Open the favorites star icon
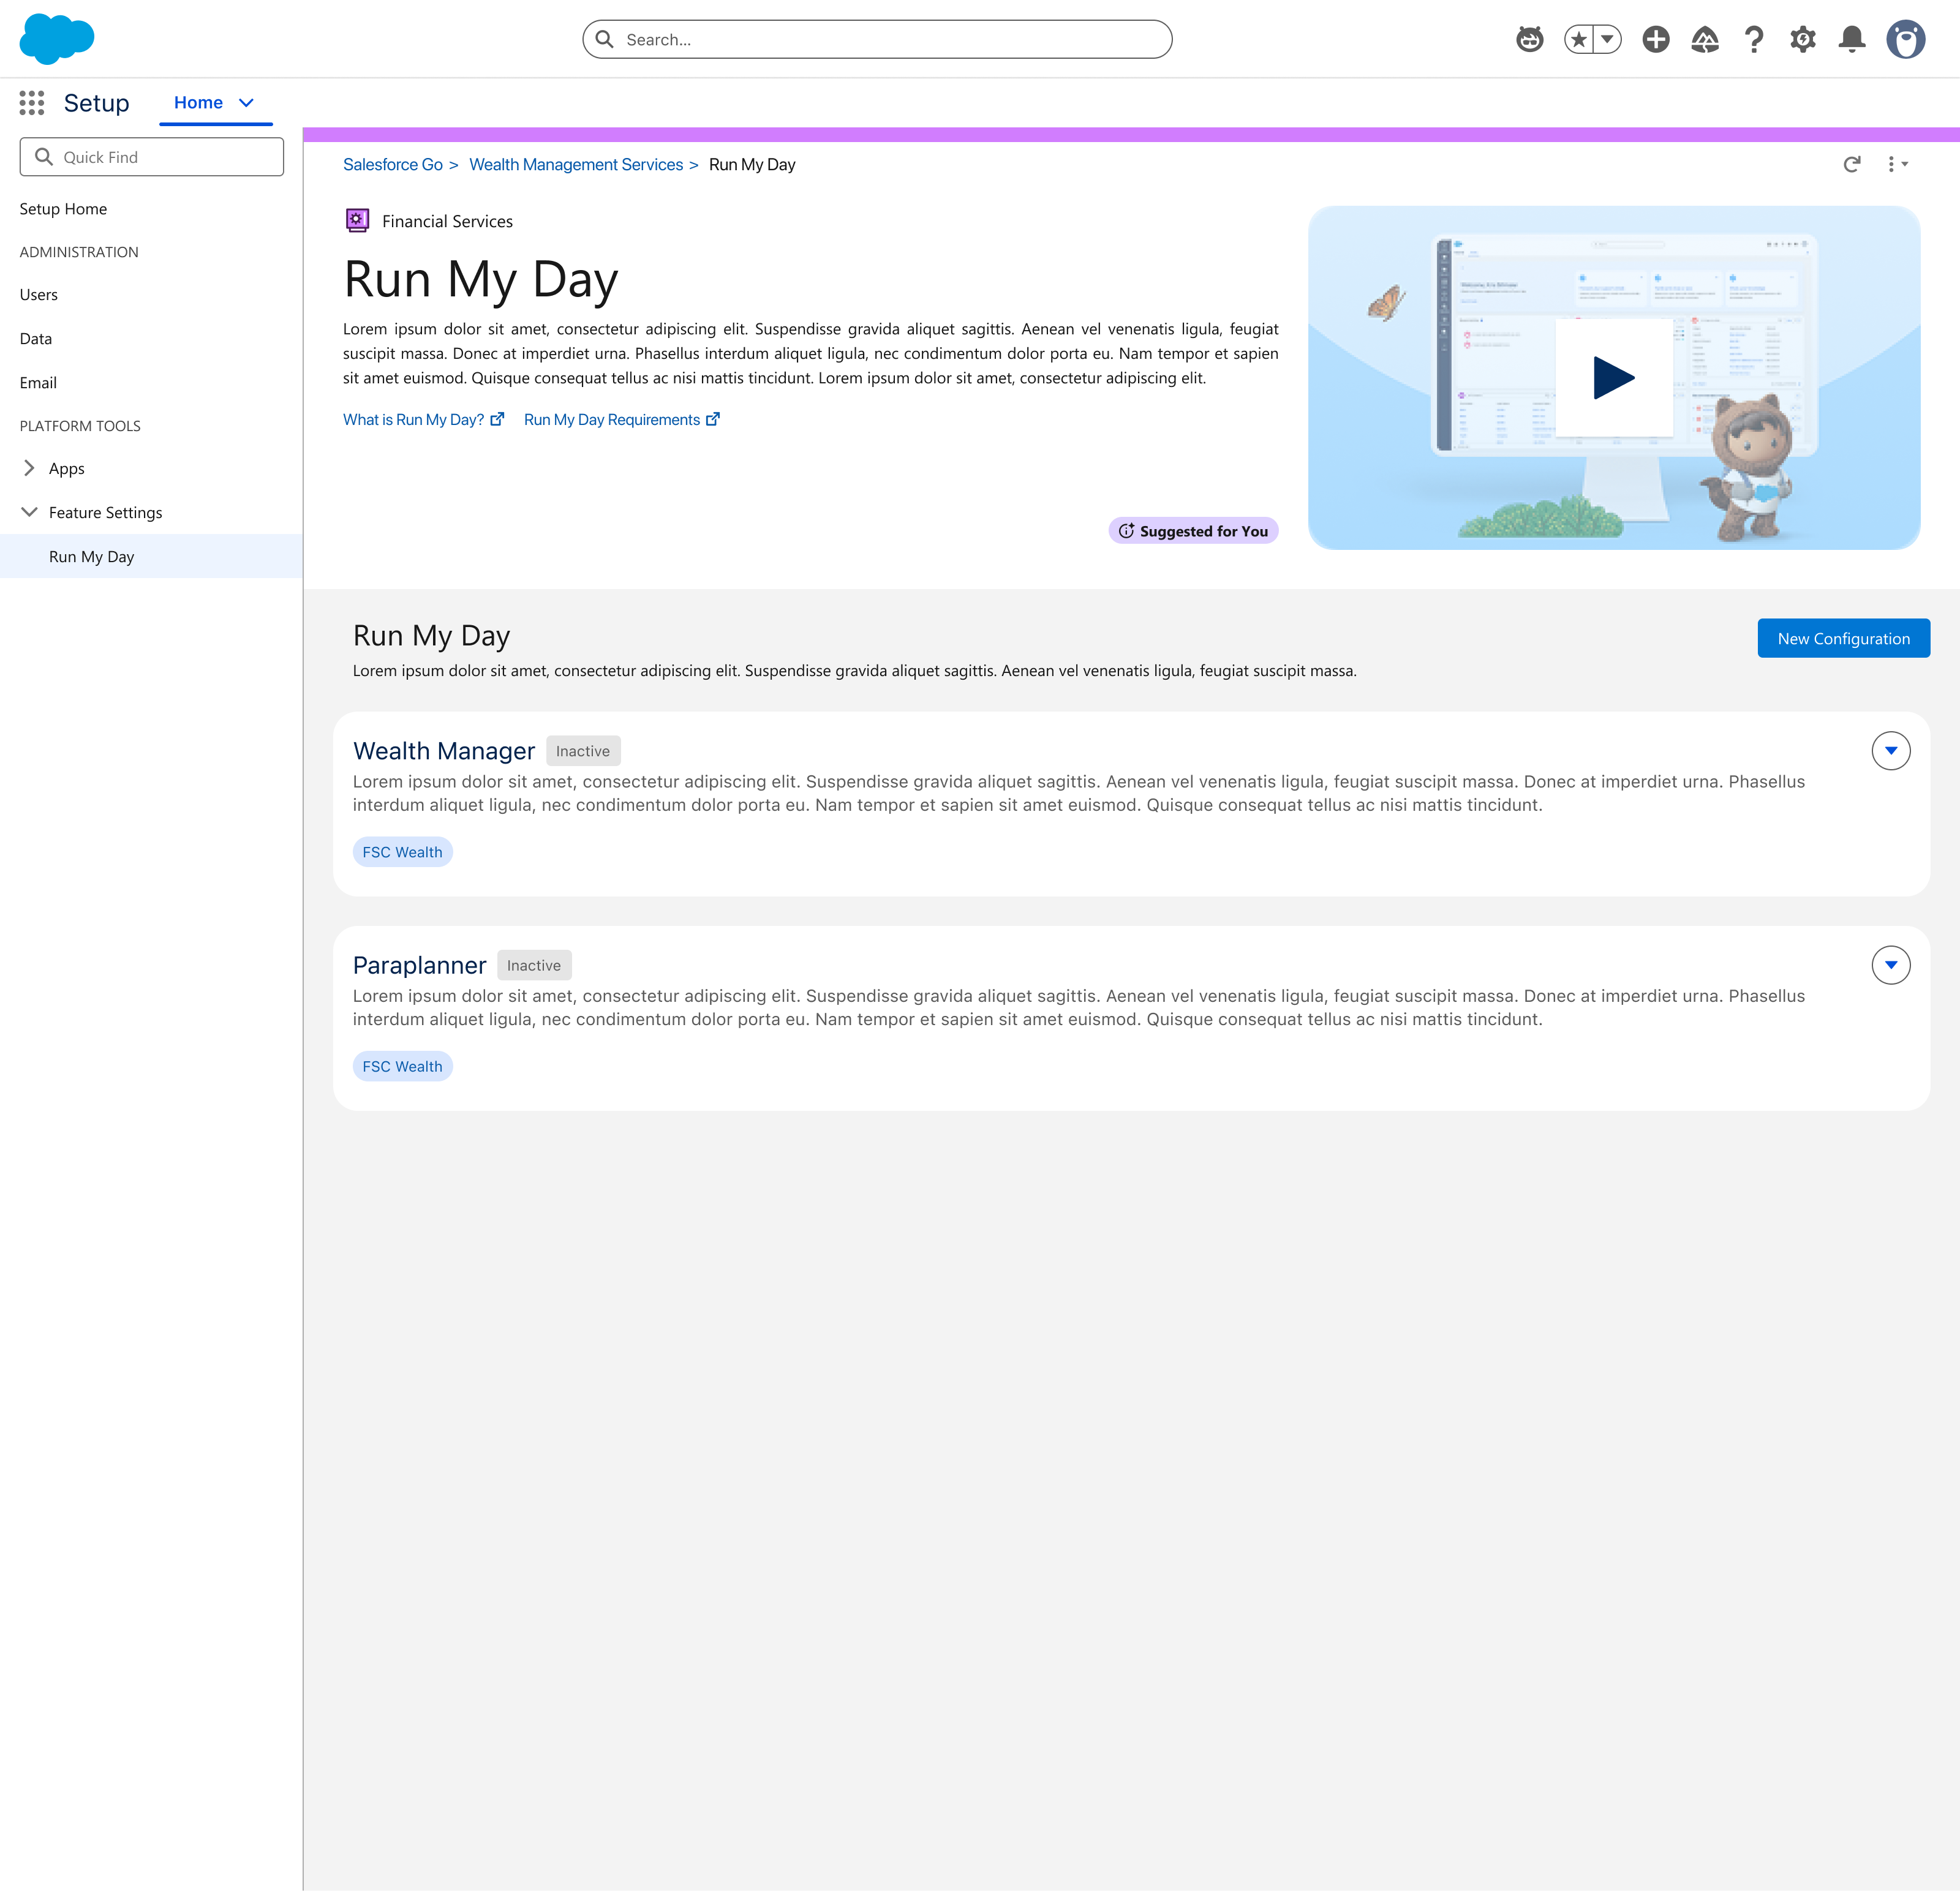This screenshot has height=1891, width=1960. [1578, 39]
